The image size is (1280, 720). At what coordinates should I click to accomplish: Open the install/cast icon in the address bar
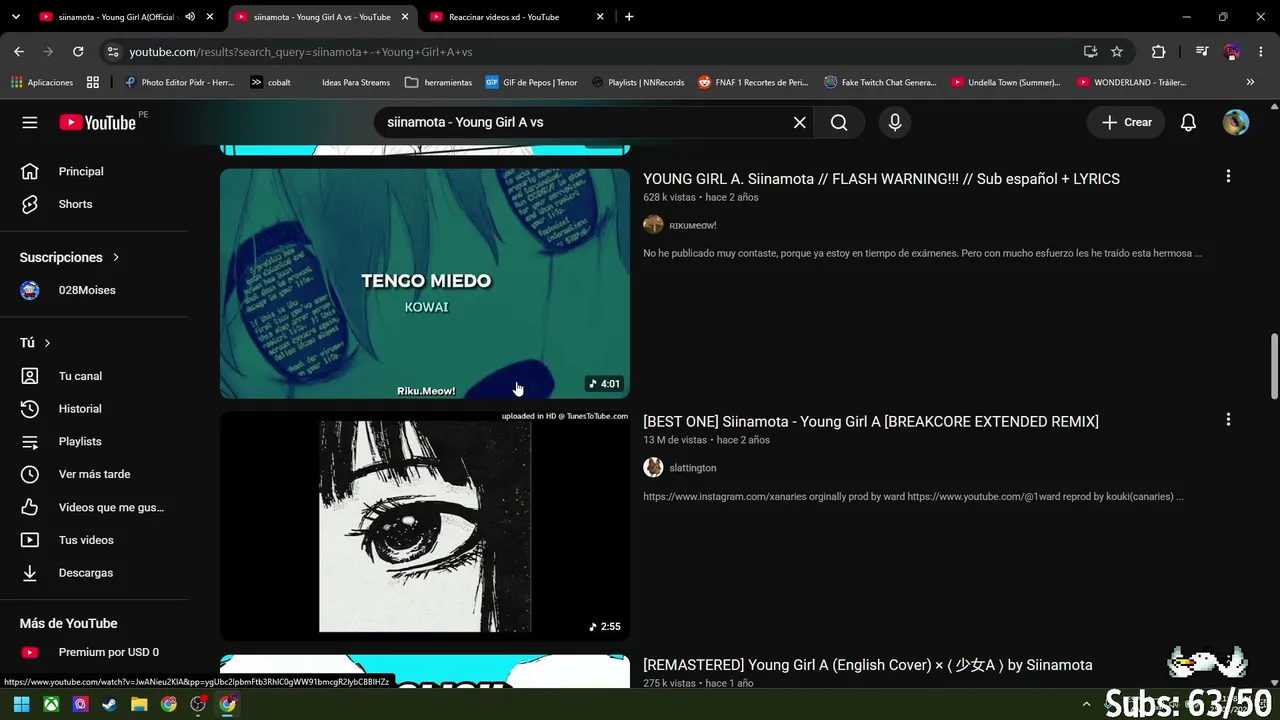pos(1090,52)
